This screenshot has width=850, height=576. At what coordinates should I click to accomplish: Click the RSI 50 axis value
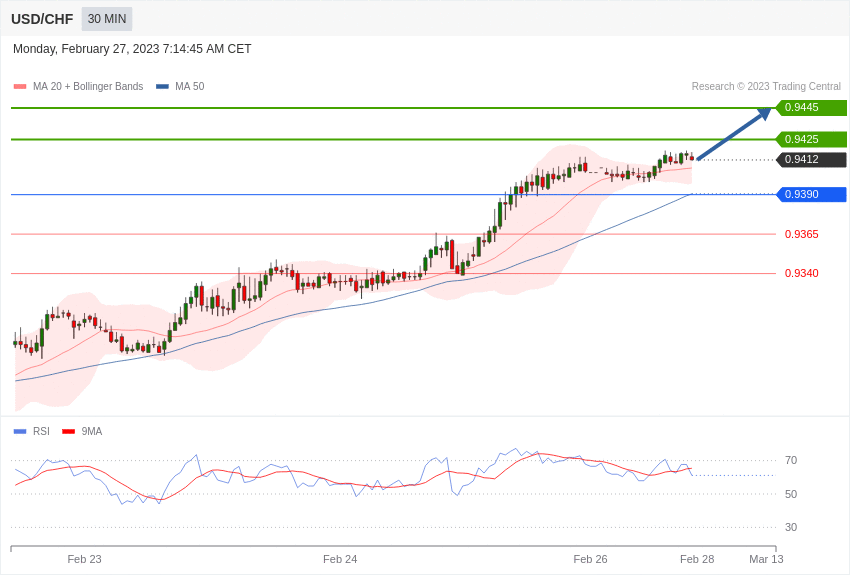coord(791,494)
